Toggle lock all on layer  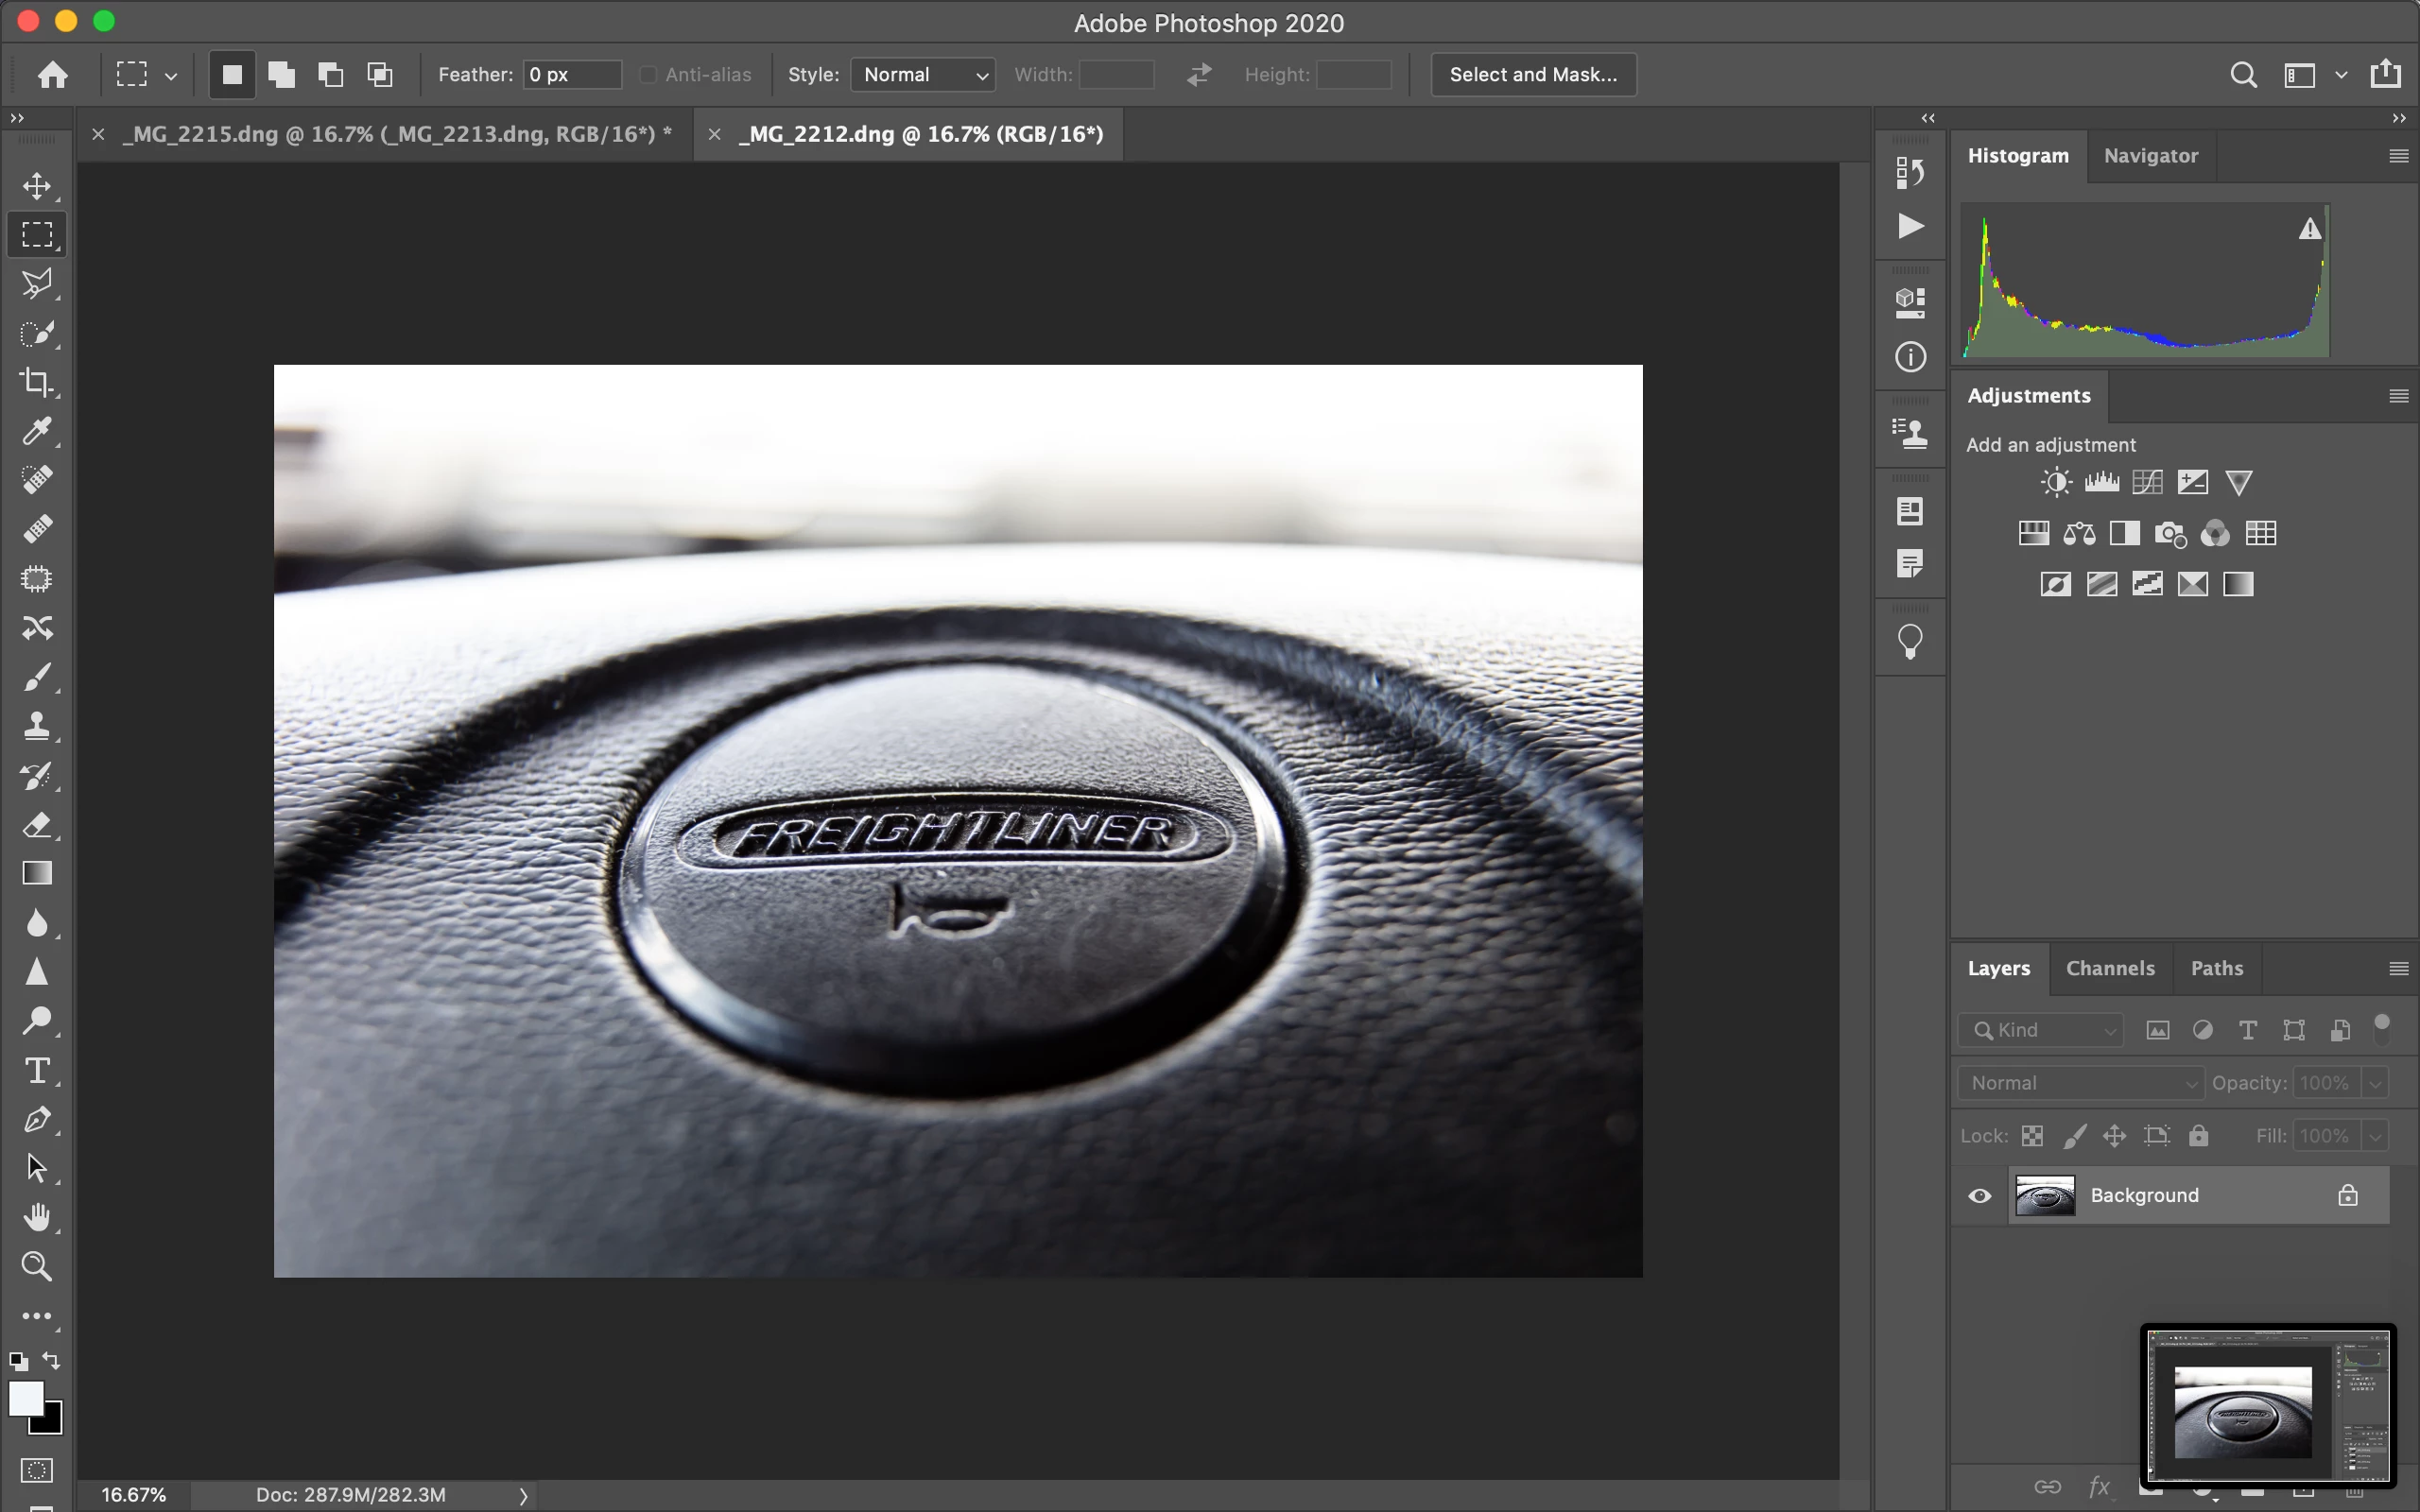pyautogui.click(x=2198, y=1136)
